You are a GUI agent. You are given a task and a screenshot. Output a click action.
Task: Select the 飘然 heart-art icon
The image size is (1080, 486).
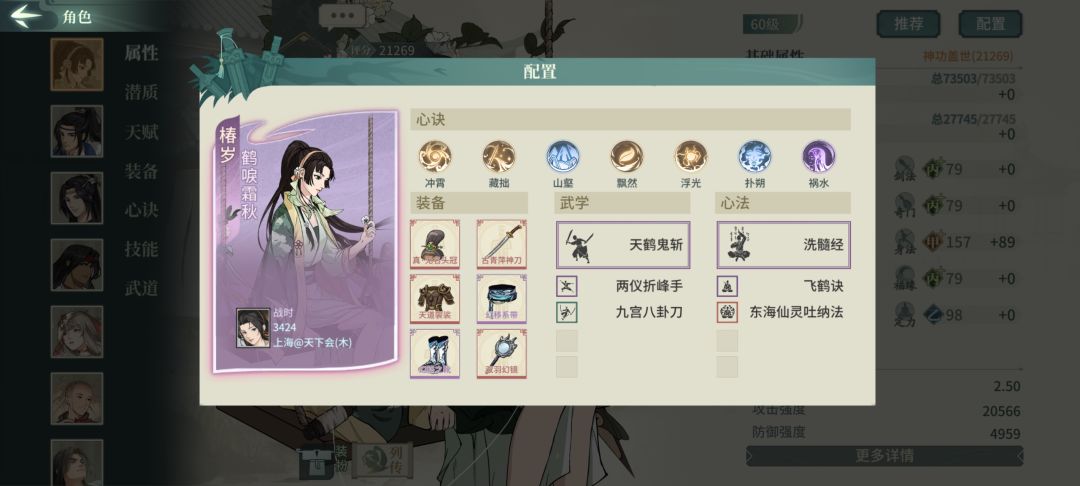[627, 156]
